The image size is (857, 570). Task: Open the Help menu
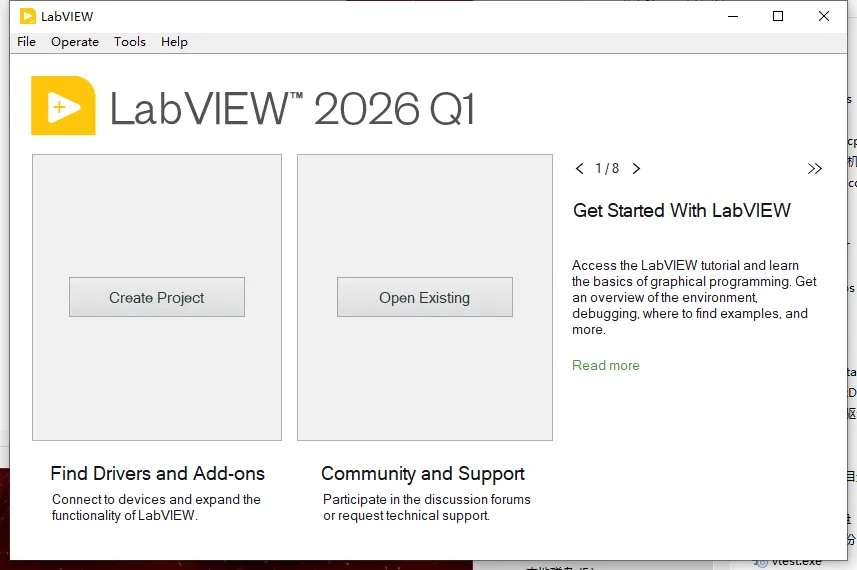pos(174,42)
